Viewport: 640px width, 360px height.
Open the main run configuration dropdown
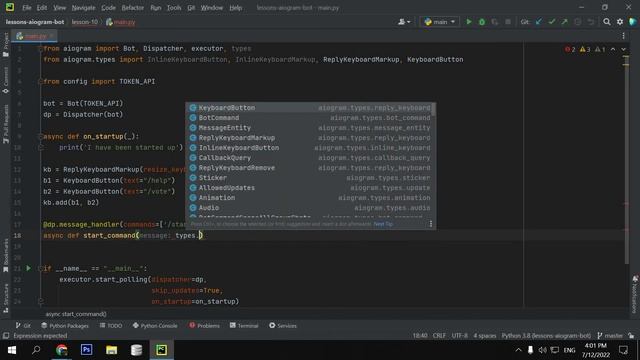440,22
